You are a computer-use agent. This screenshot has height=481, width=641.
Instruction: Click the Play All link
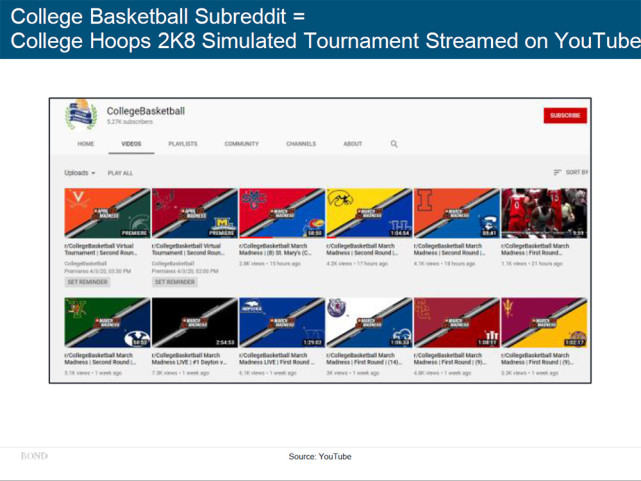120,173
